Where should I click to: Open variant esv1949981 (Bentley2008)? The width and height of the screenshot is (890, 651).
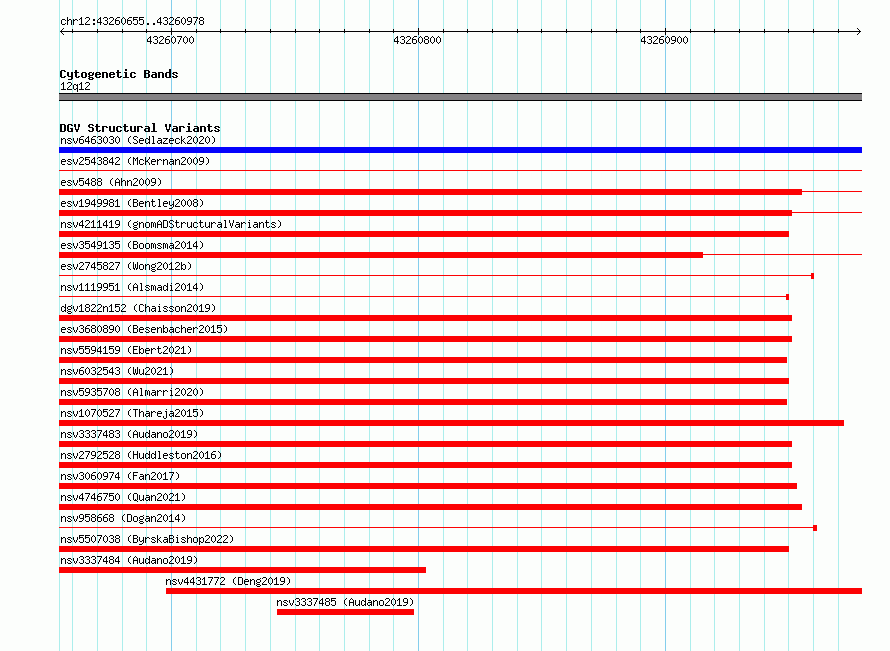pyautogui.click(x=132, y=203)
